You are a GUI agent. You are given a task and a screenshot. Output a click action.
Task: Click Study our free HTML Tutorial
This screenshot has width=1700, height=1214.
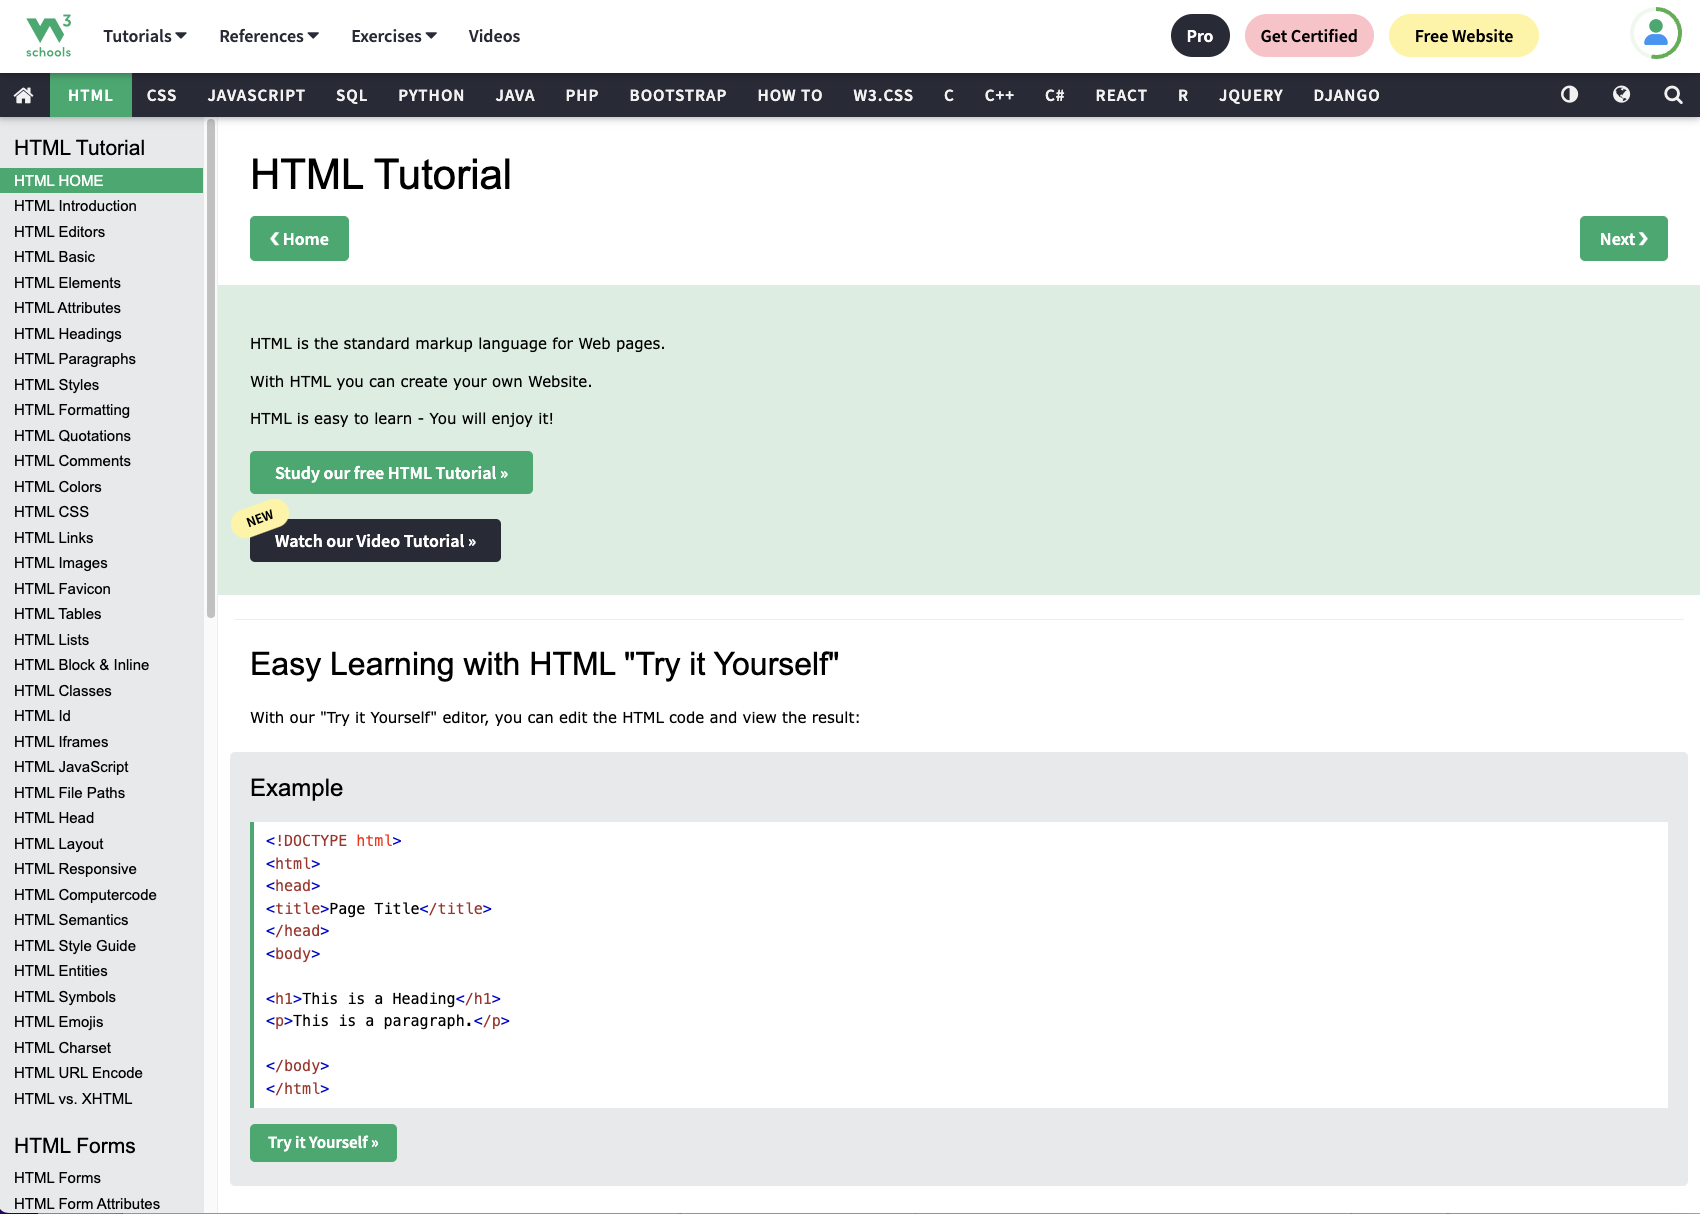coord(391,473)
